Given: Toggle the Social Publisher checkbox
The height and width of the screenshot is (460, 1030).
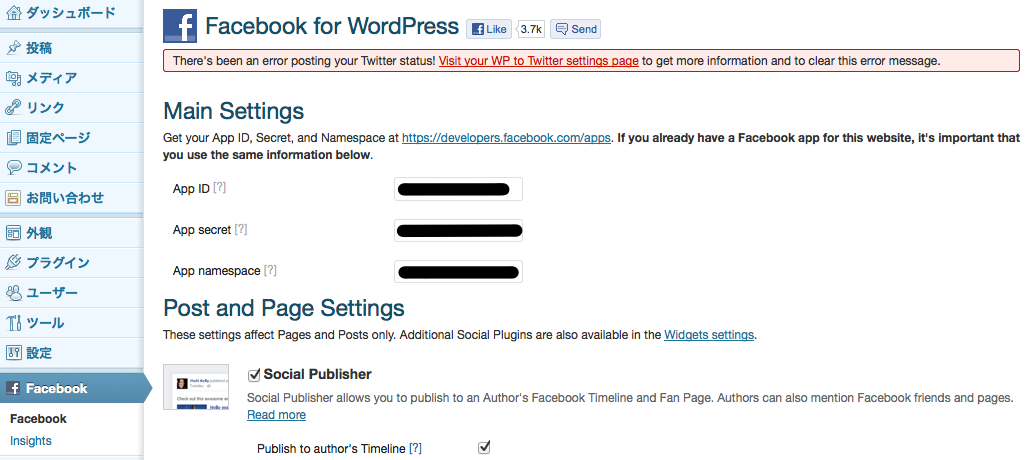Looking at the screenshot, I should coord(254,375).
